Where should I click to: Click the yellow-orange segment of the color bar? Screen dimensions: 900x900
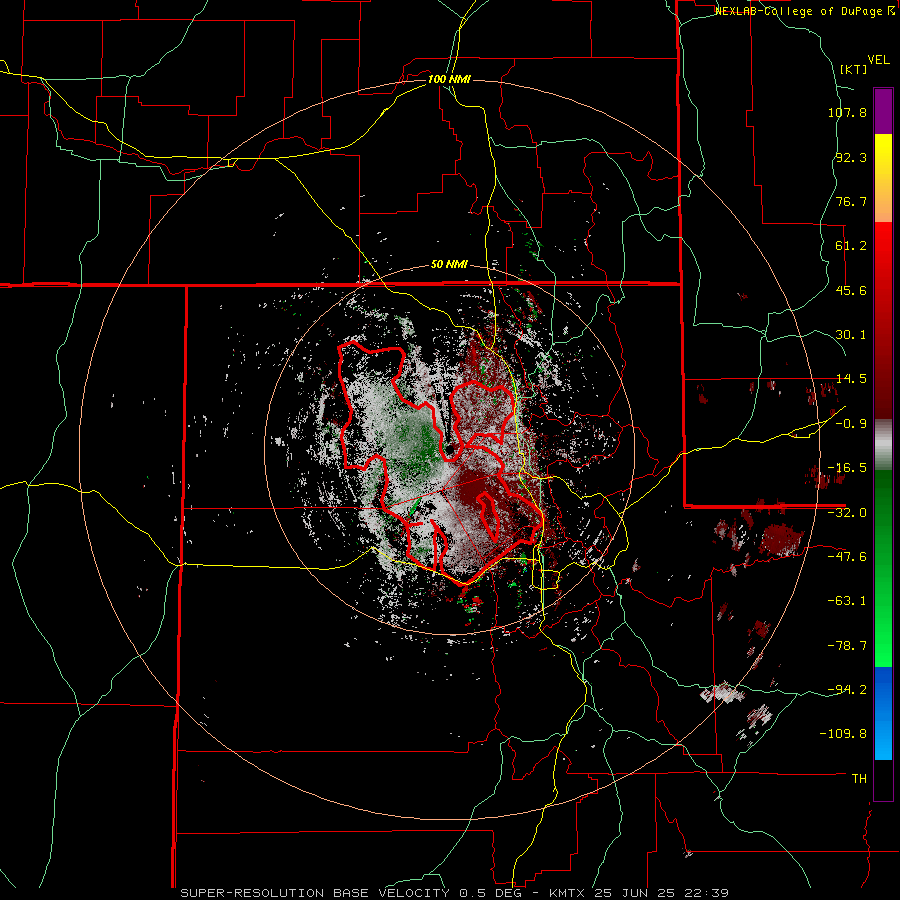tap(883, 178)
